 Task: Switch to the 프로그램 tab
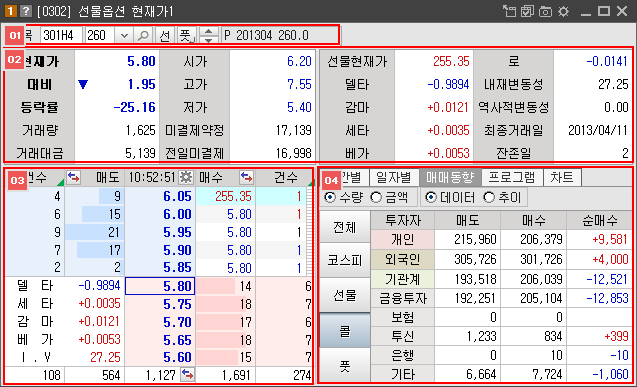512,177
